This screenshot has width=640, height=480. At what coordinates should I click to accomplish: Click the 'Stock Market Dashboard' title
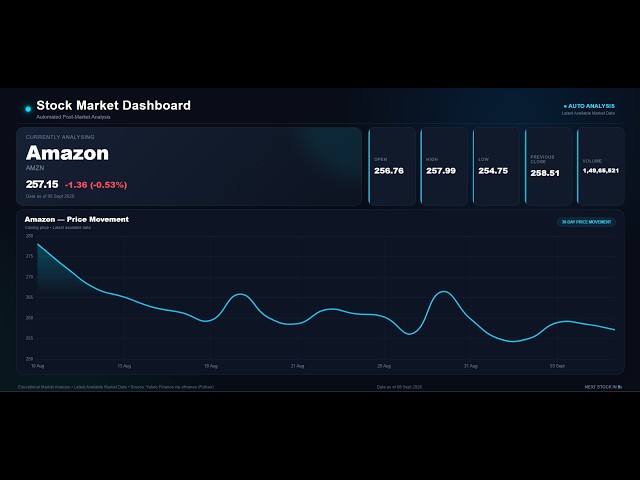[113, 105]
